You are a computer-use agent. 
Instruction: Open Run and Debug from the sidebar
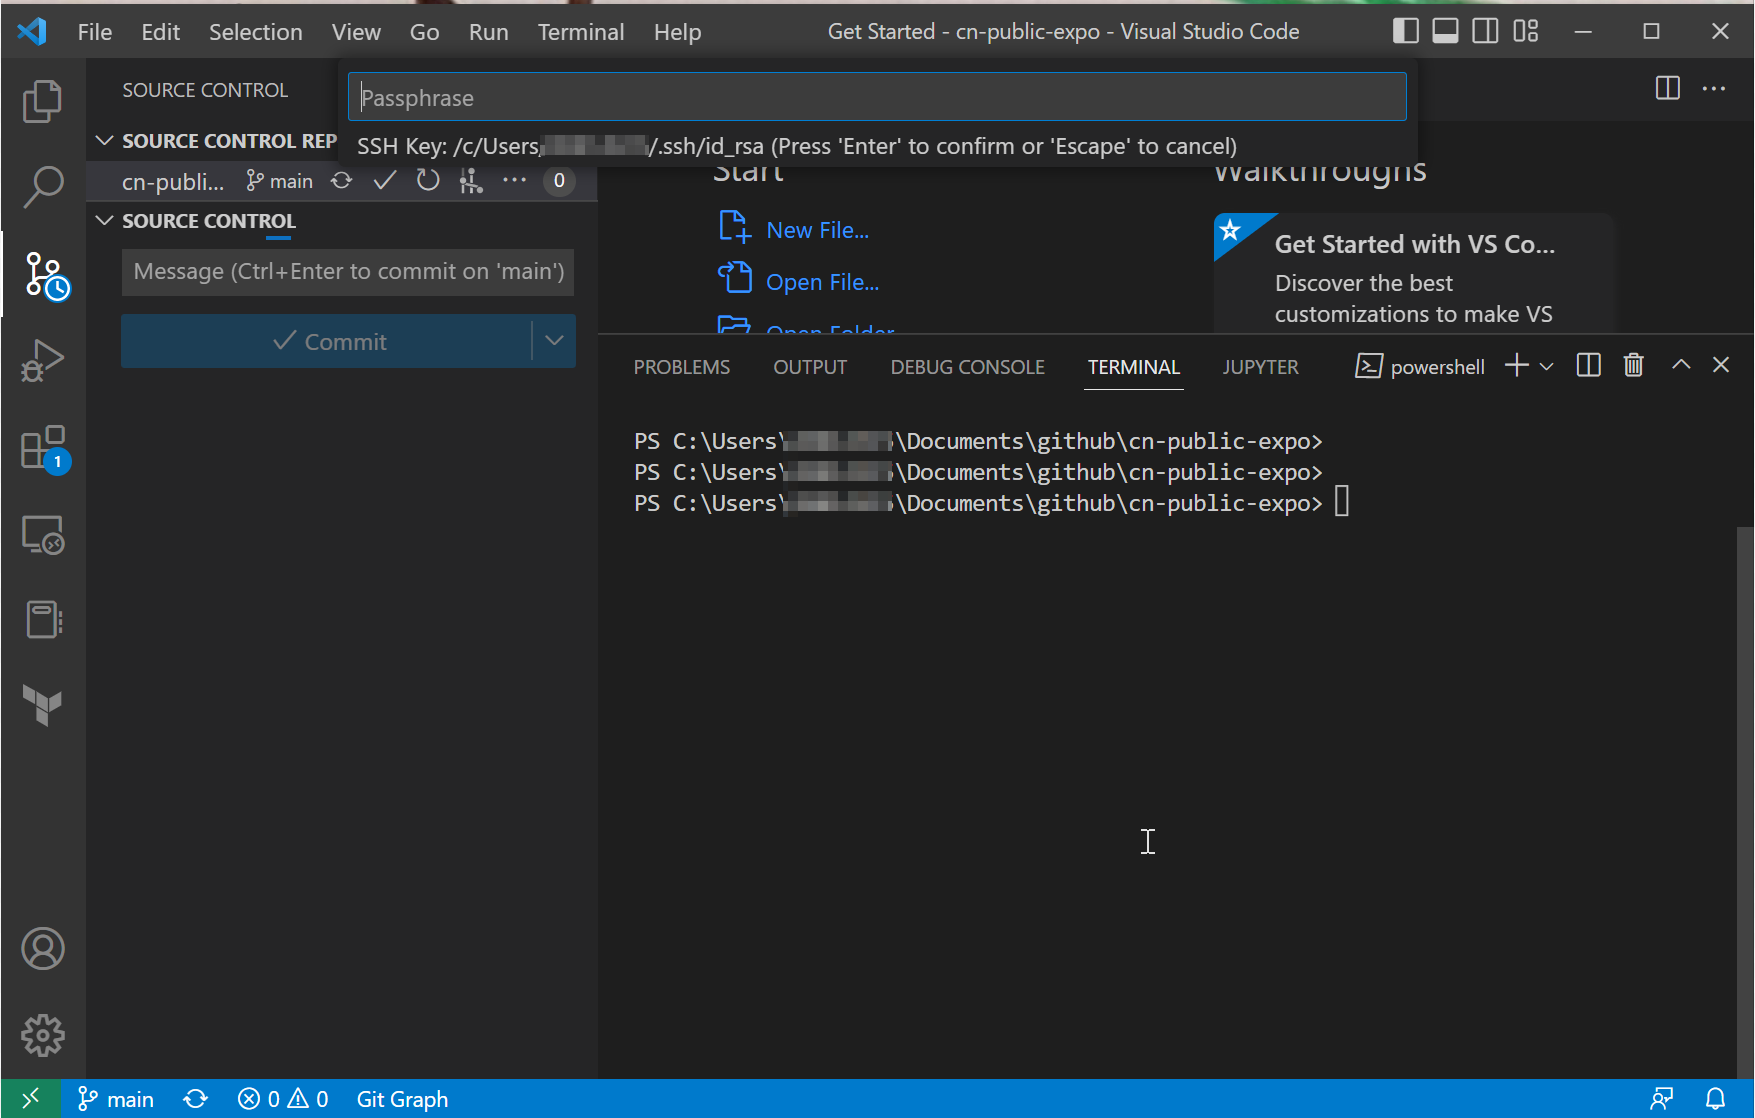42,360
